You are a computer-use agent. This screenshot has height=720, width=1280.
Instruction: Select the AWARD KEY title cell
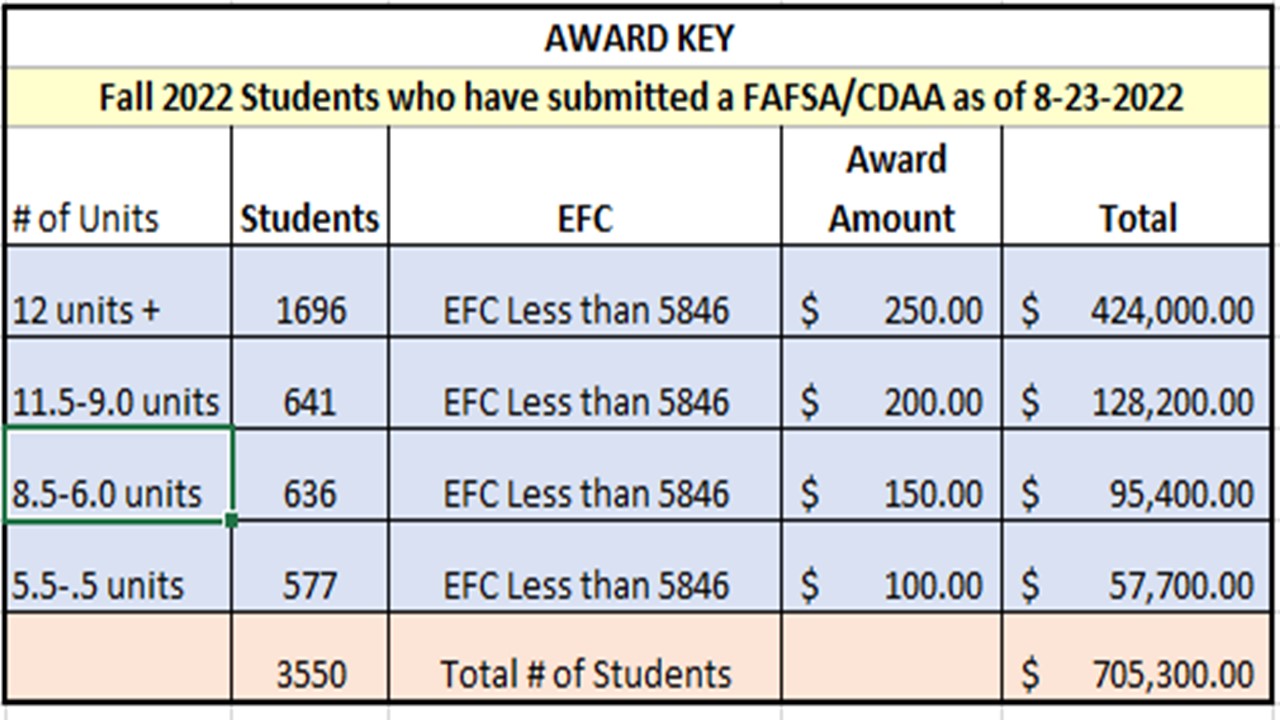[x=640, y=38]
